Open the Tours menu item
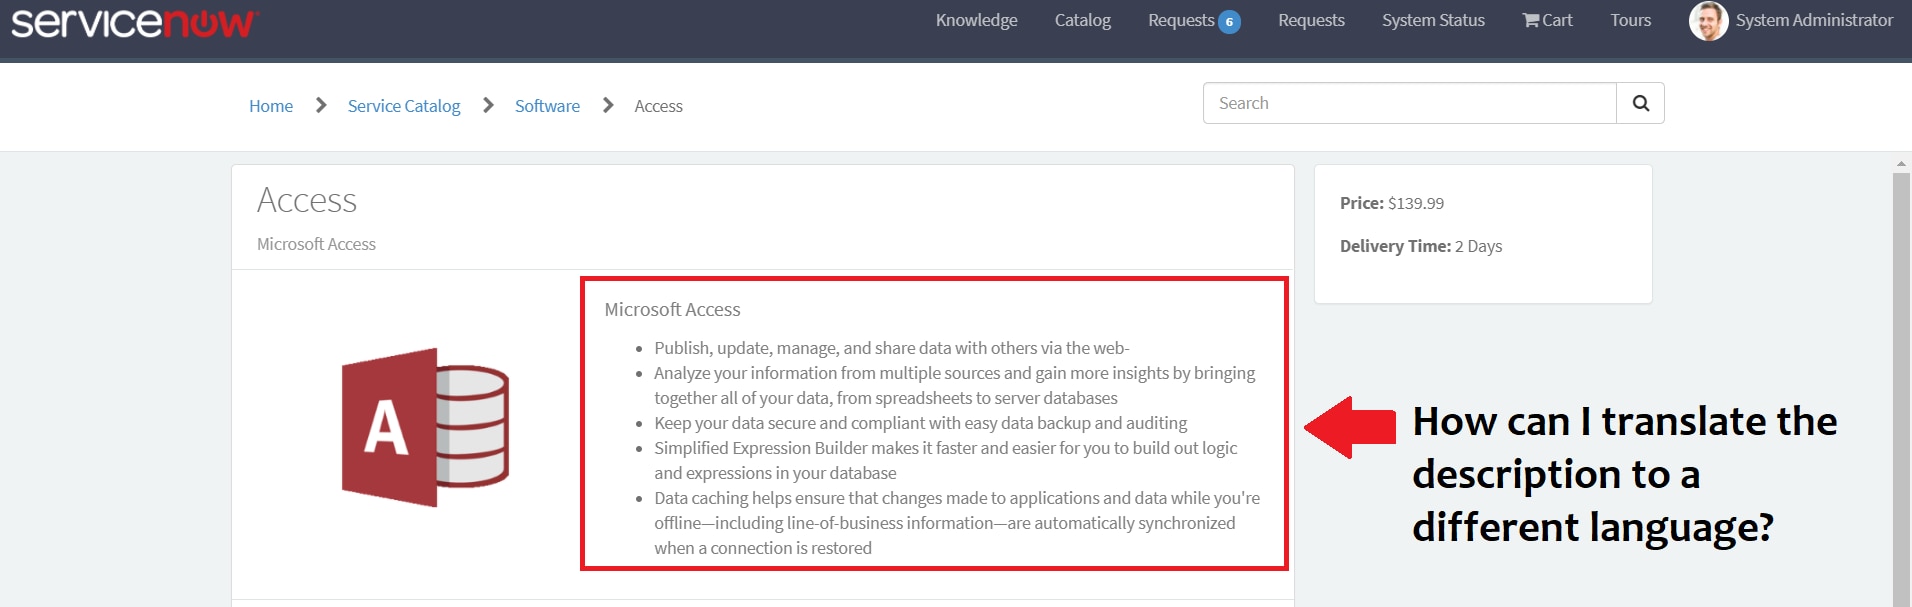Image resolution: width=1912 pixels, height=607 pixels. (1629, 20)
